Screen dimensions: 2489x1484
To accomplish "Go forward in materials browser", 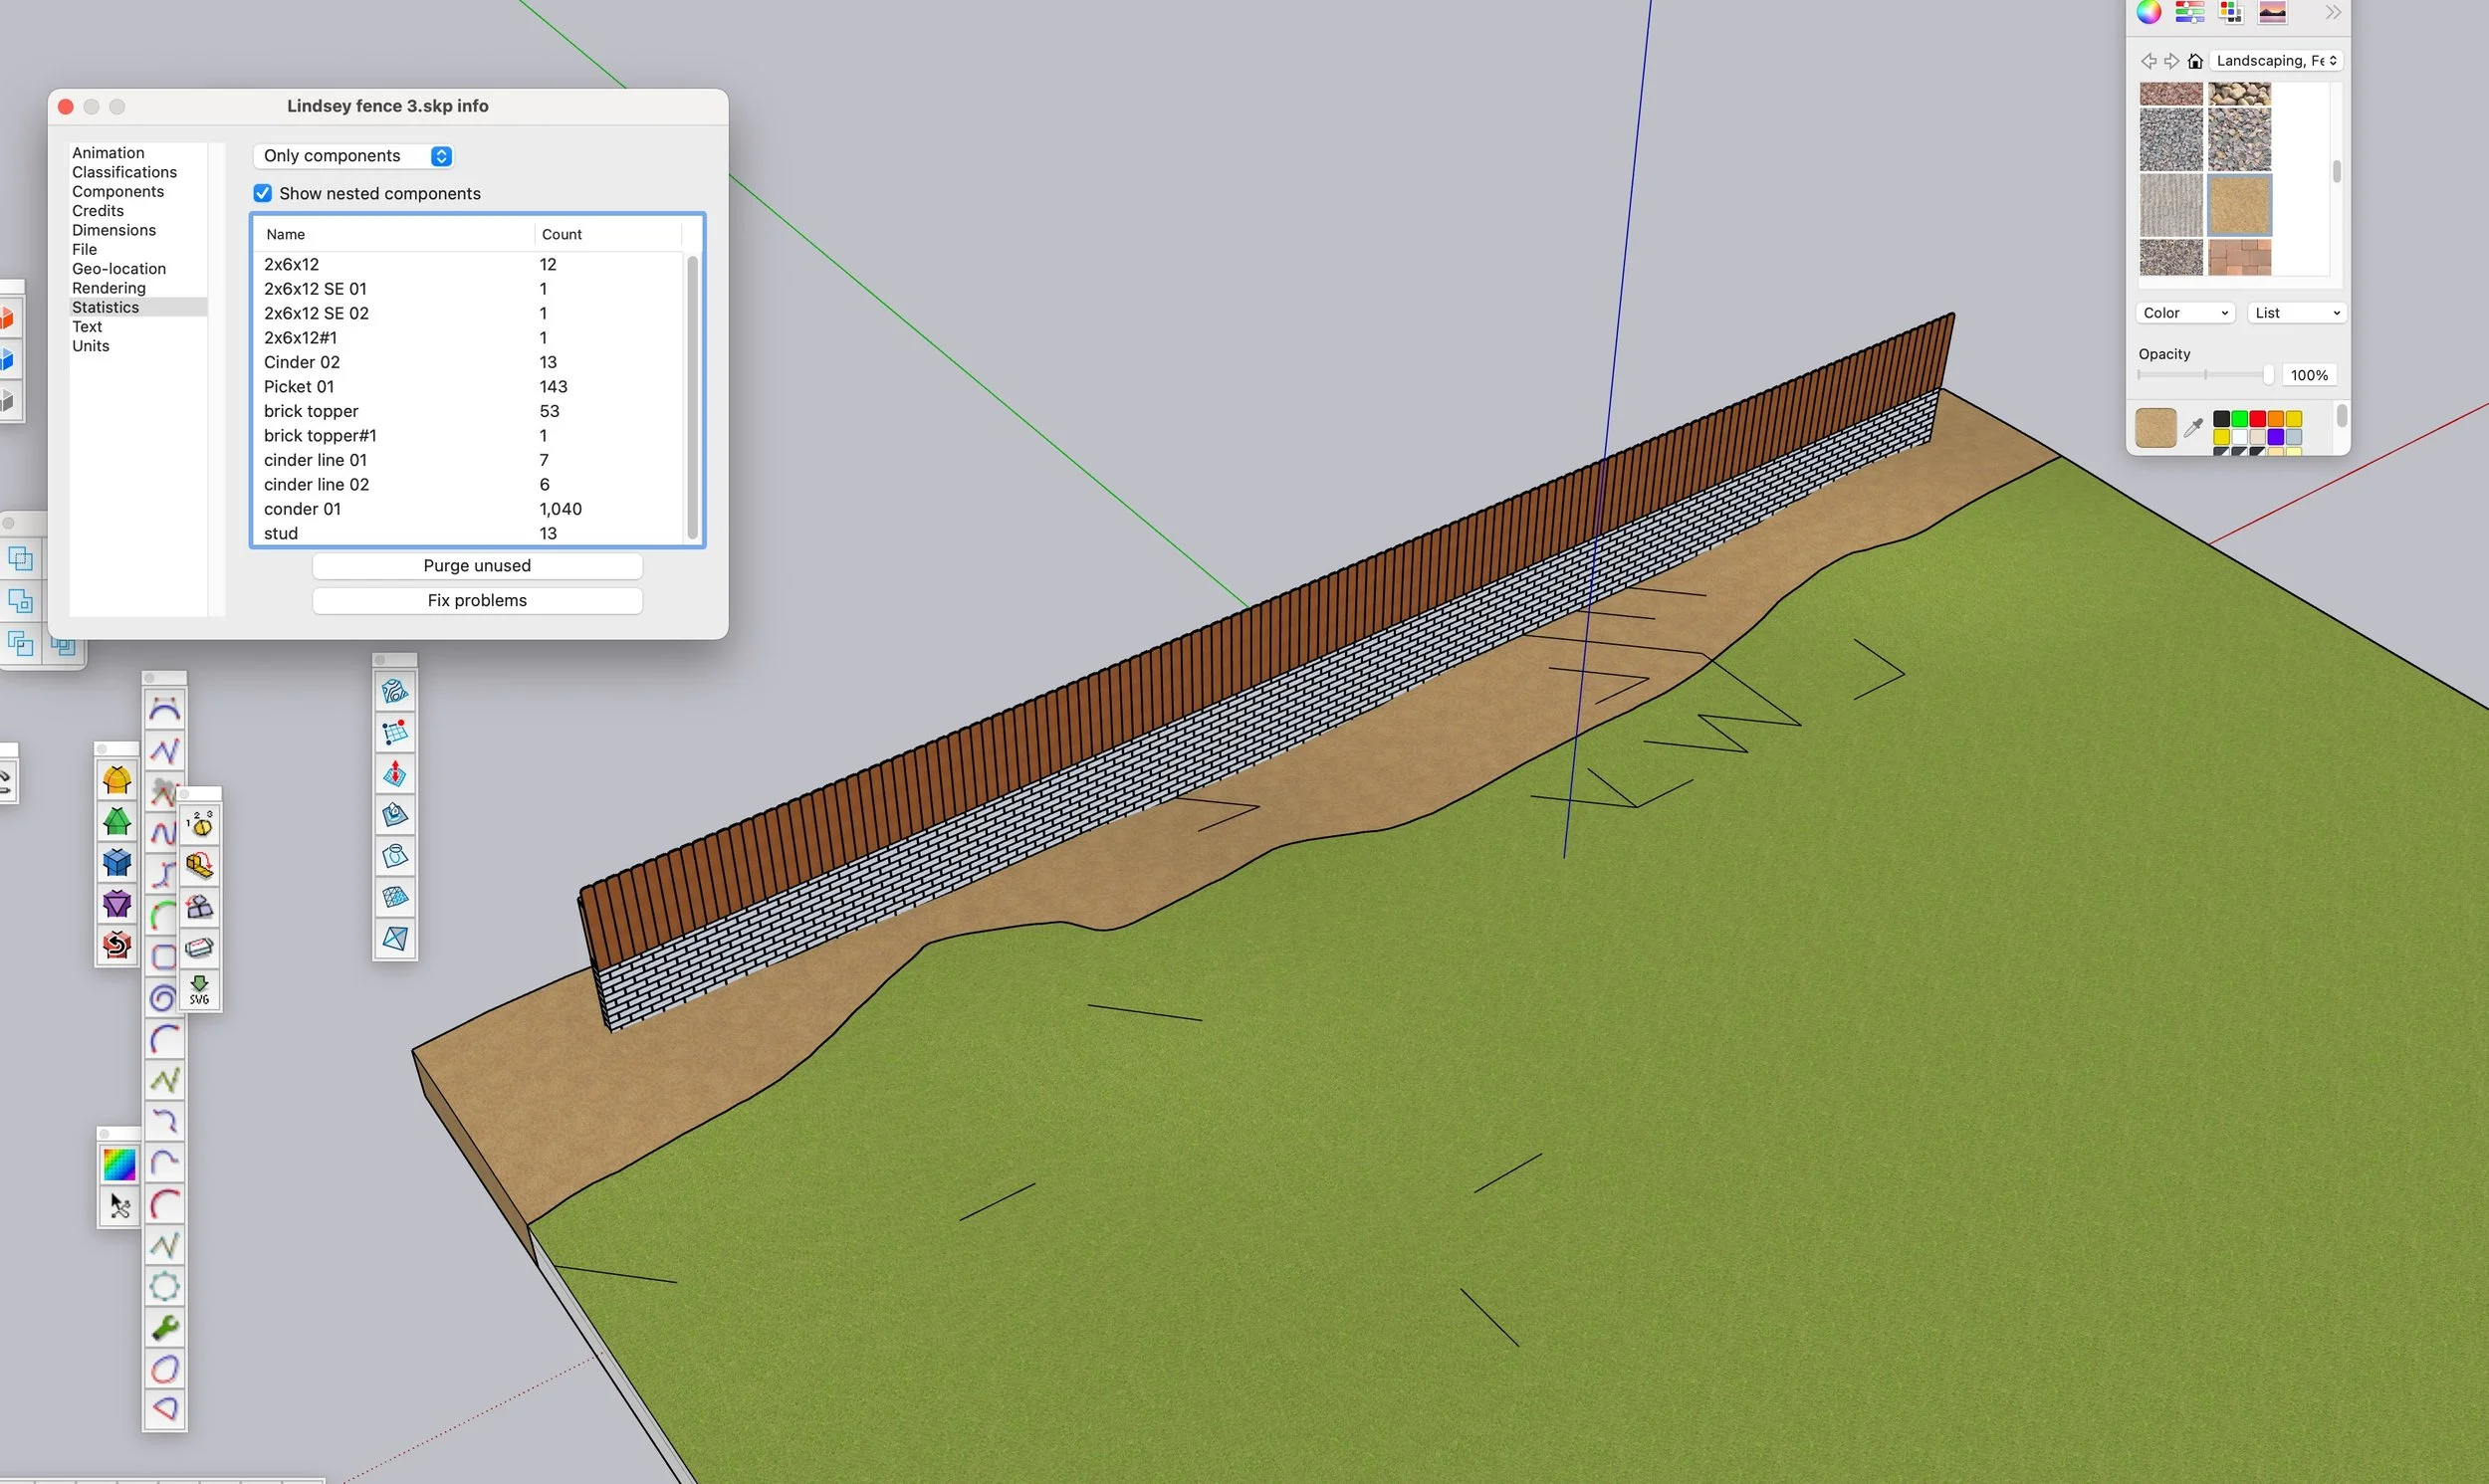I will 2171,61.
